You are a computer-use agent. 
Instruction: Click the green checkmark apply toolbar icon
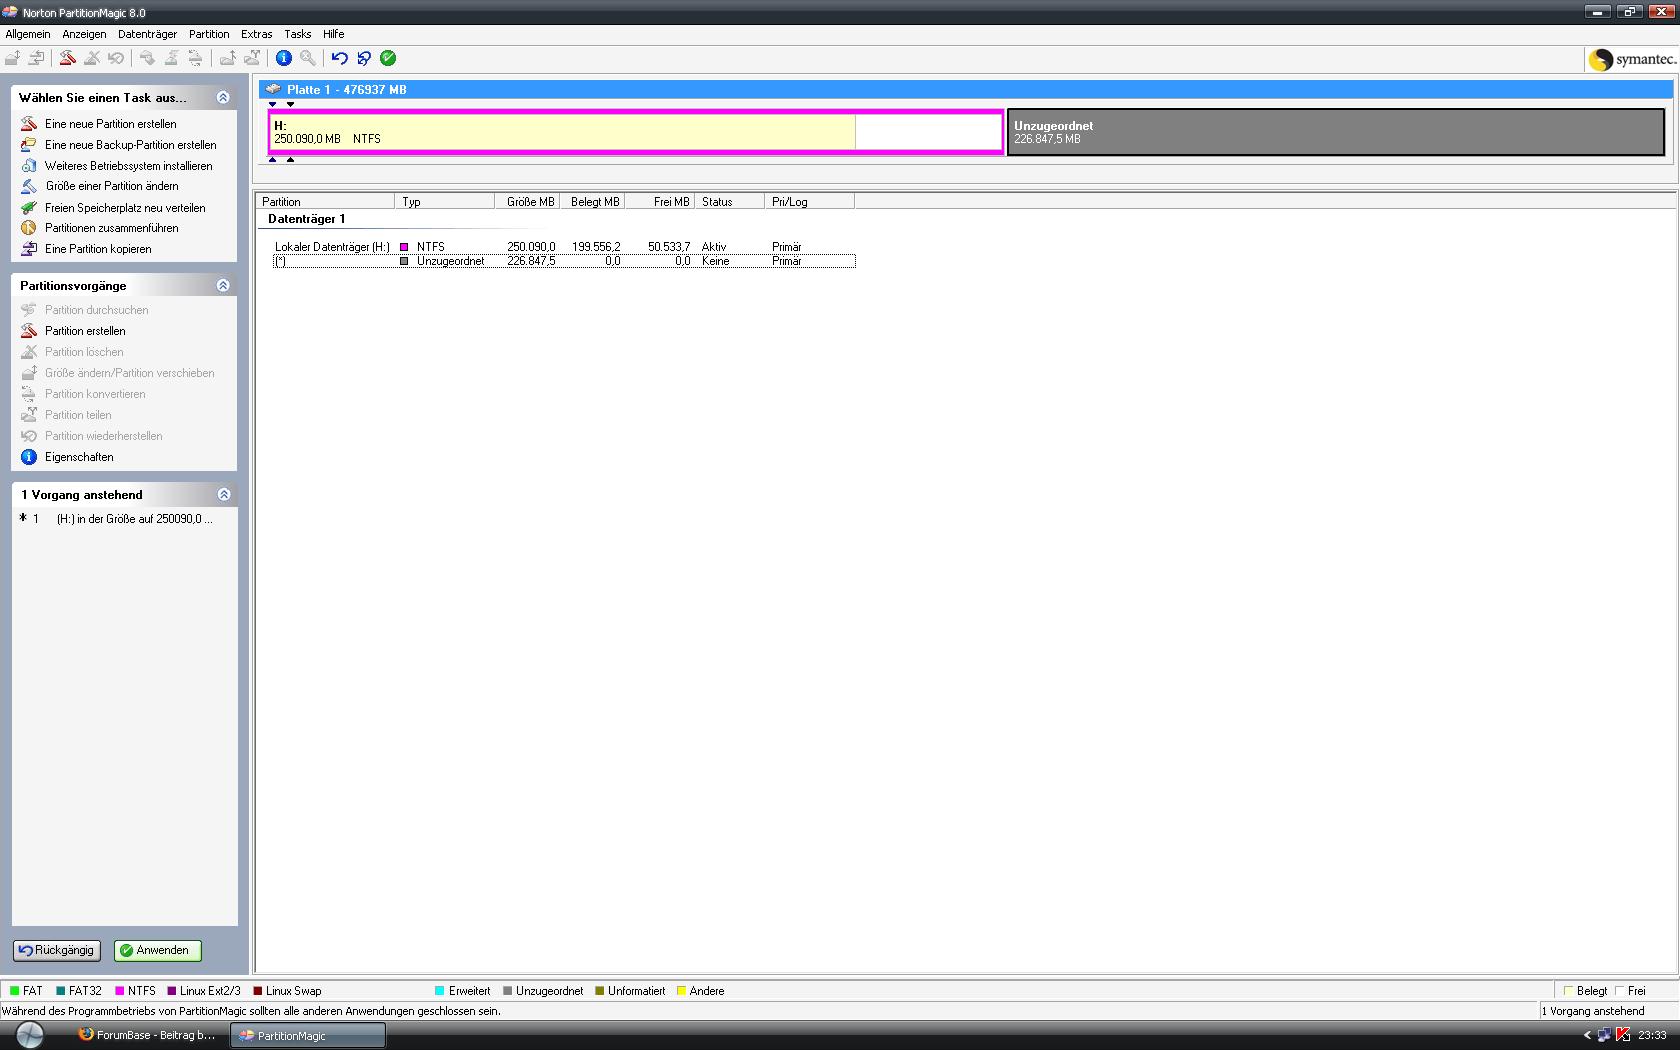click(x=388, y=58)
